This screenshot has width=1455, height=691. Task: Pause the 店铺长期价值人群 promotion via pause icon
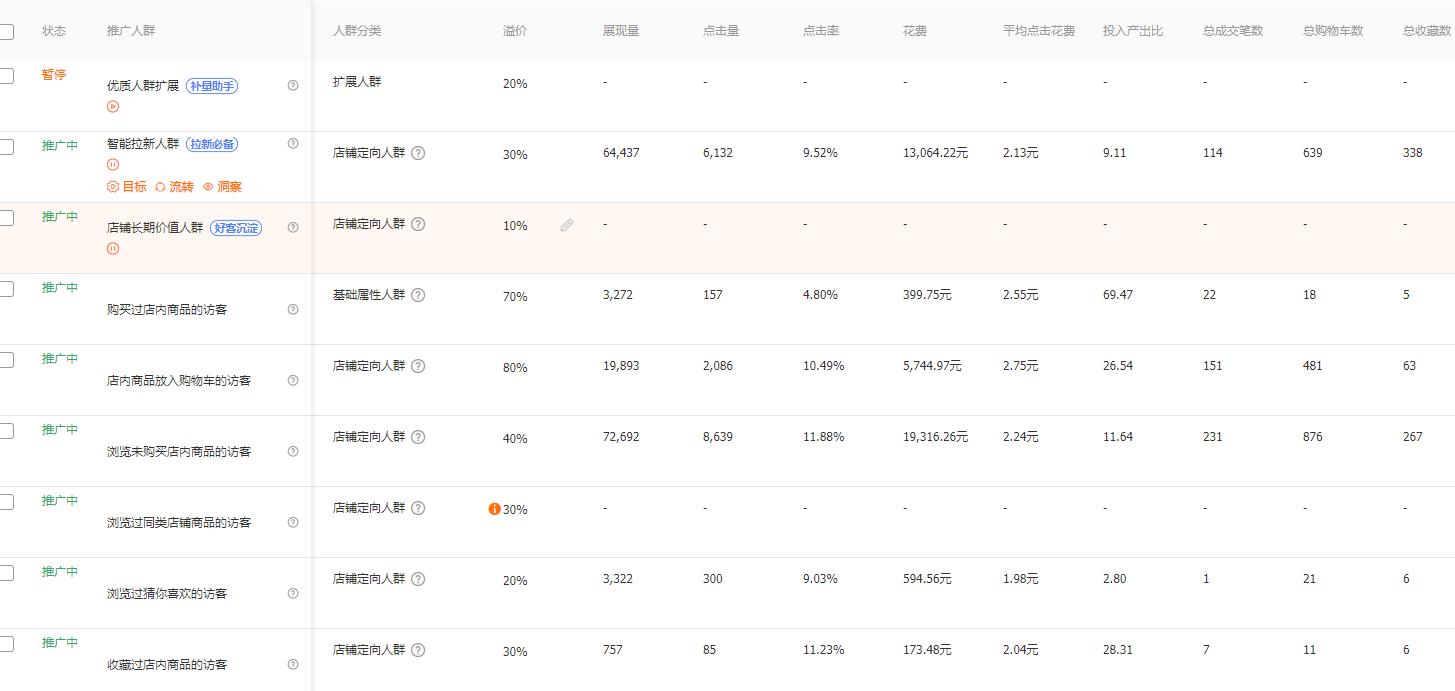coord(112,247)
